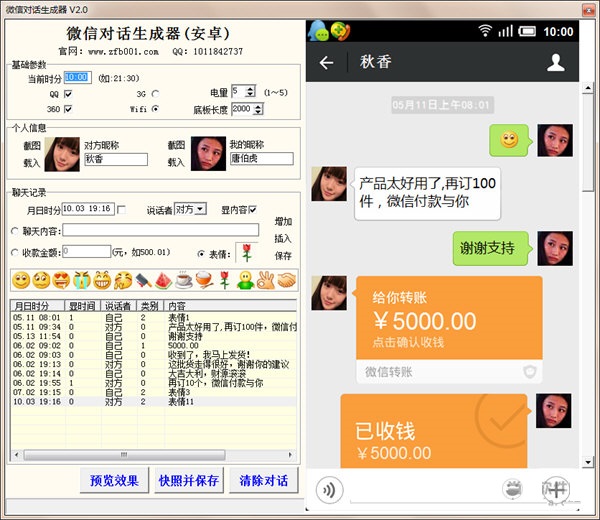This screenshot has height=520, width=600.
Task: Toggle the 显内容 checkbox
Action: pos(253,210)
